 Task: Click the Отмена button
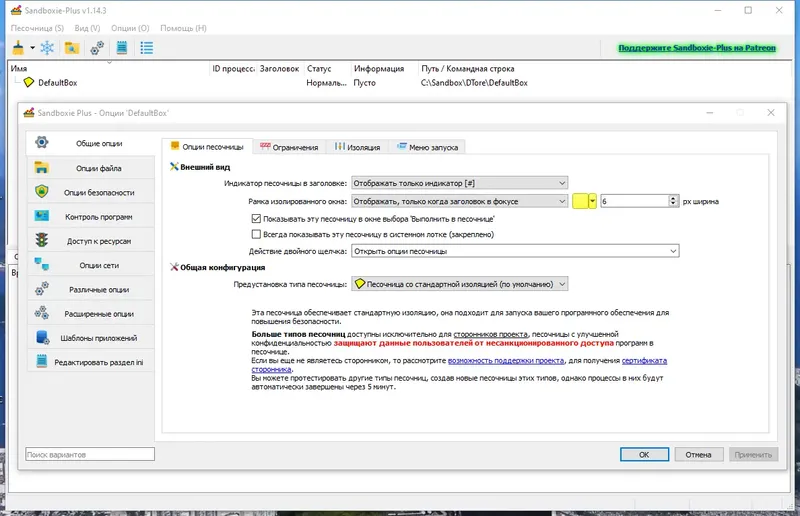coord(698,454)
